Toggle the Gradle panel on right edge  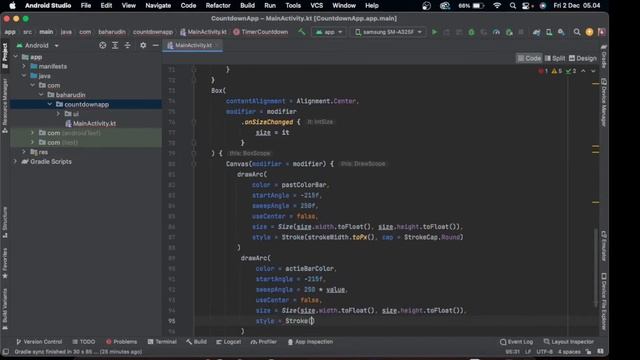coord(604,56)
